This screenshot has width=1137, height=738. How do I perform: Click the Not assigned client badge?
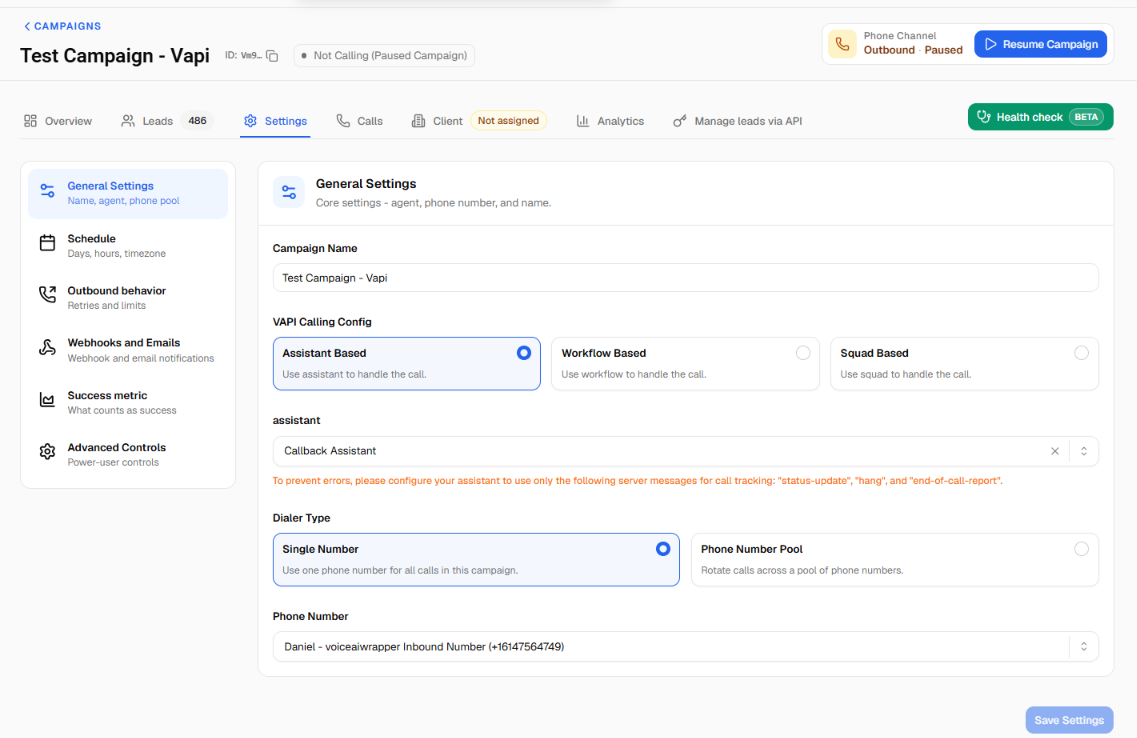tap(508, 121)
